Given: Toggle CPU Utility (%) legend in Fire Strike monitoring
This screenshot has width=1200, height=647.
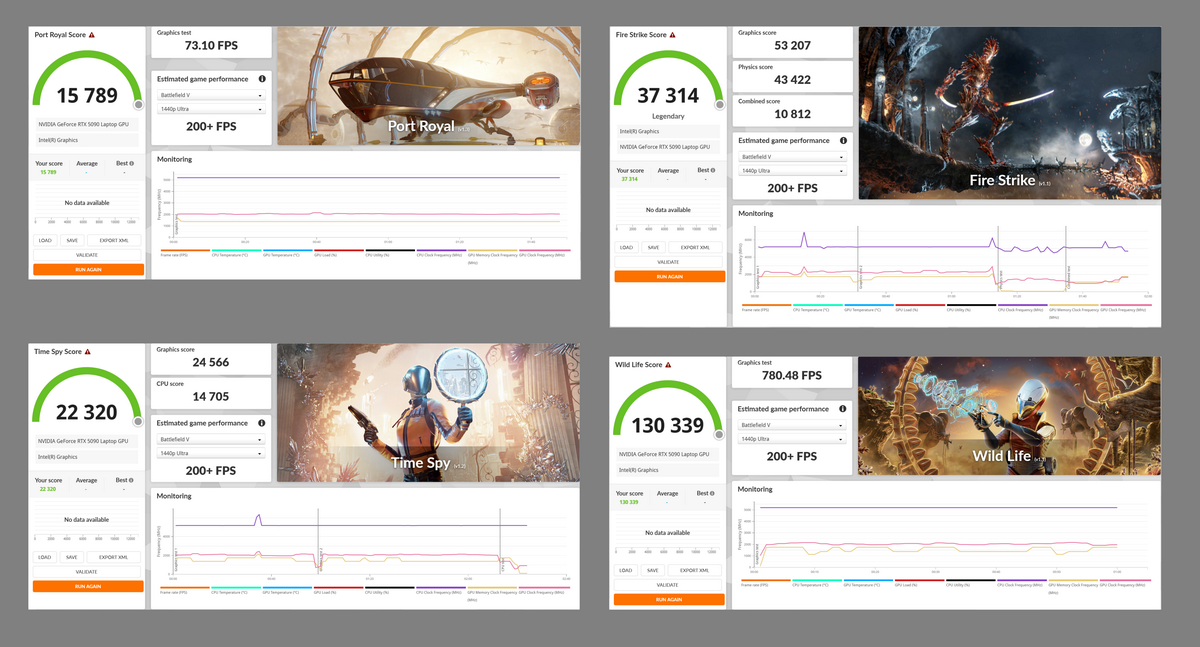Looking at the screenshot, I should (x=971, y=308).
